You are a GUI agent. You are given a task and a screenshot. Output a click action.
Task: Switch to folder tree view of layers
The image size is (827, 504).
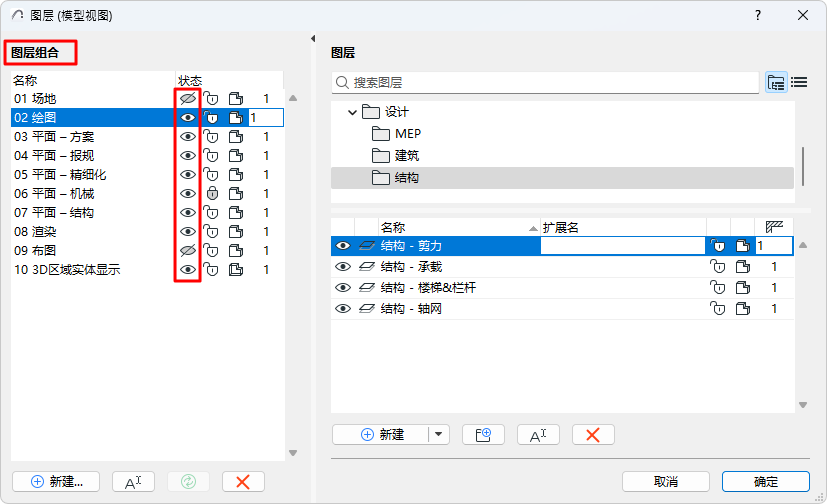pos(776,82)
